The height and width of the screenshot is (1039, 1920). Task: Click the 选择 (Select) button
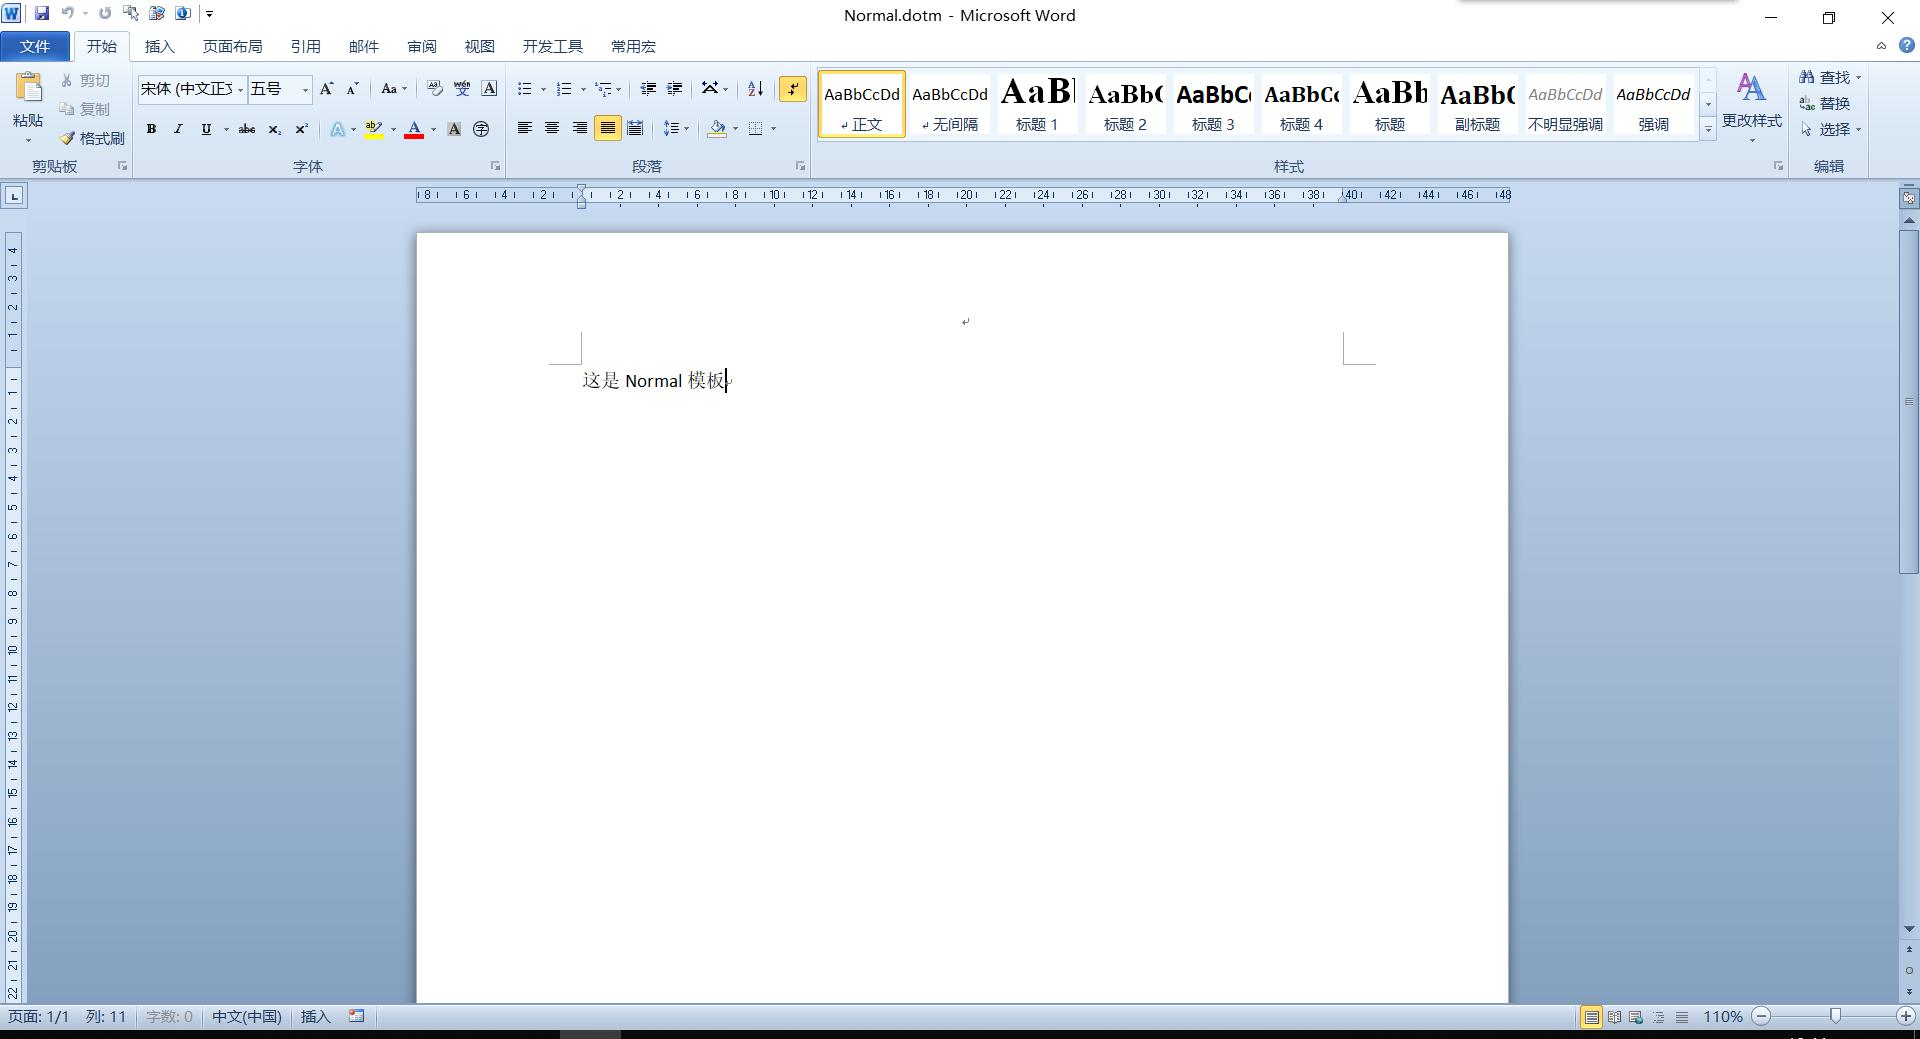1831,129
